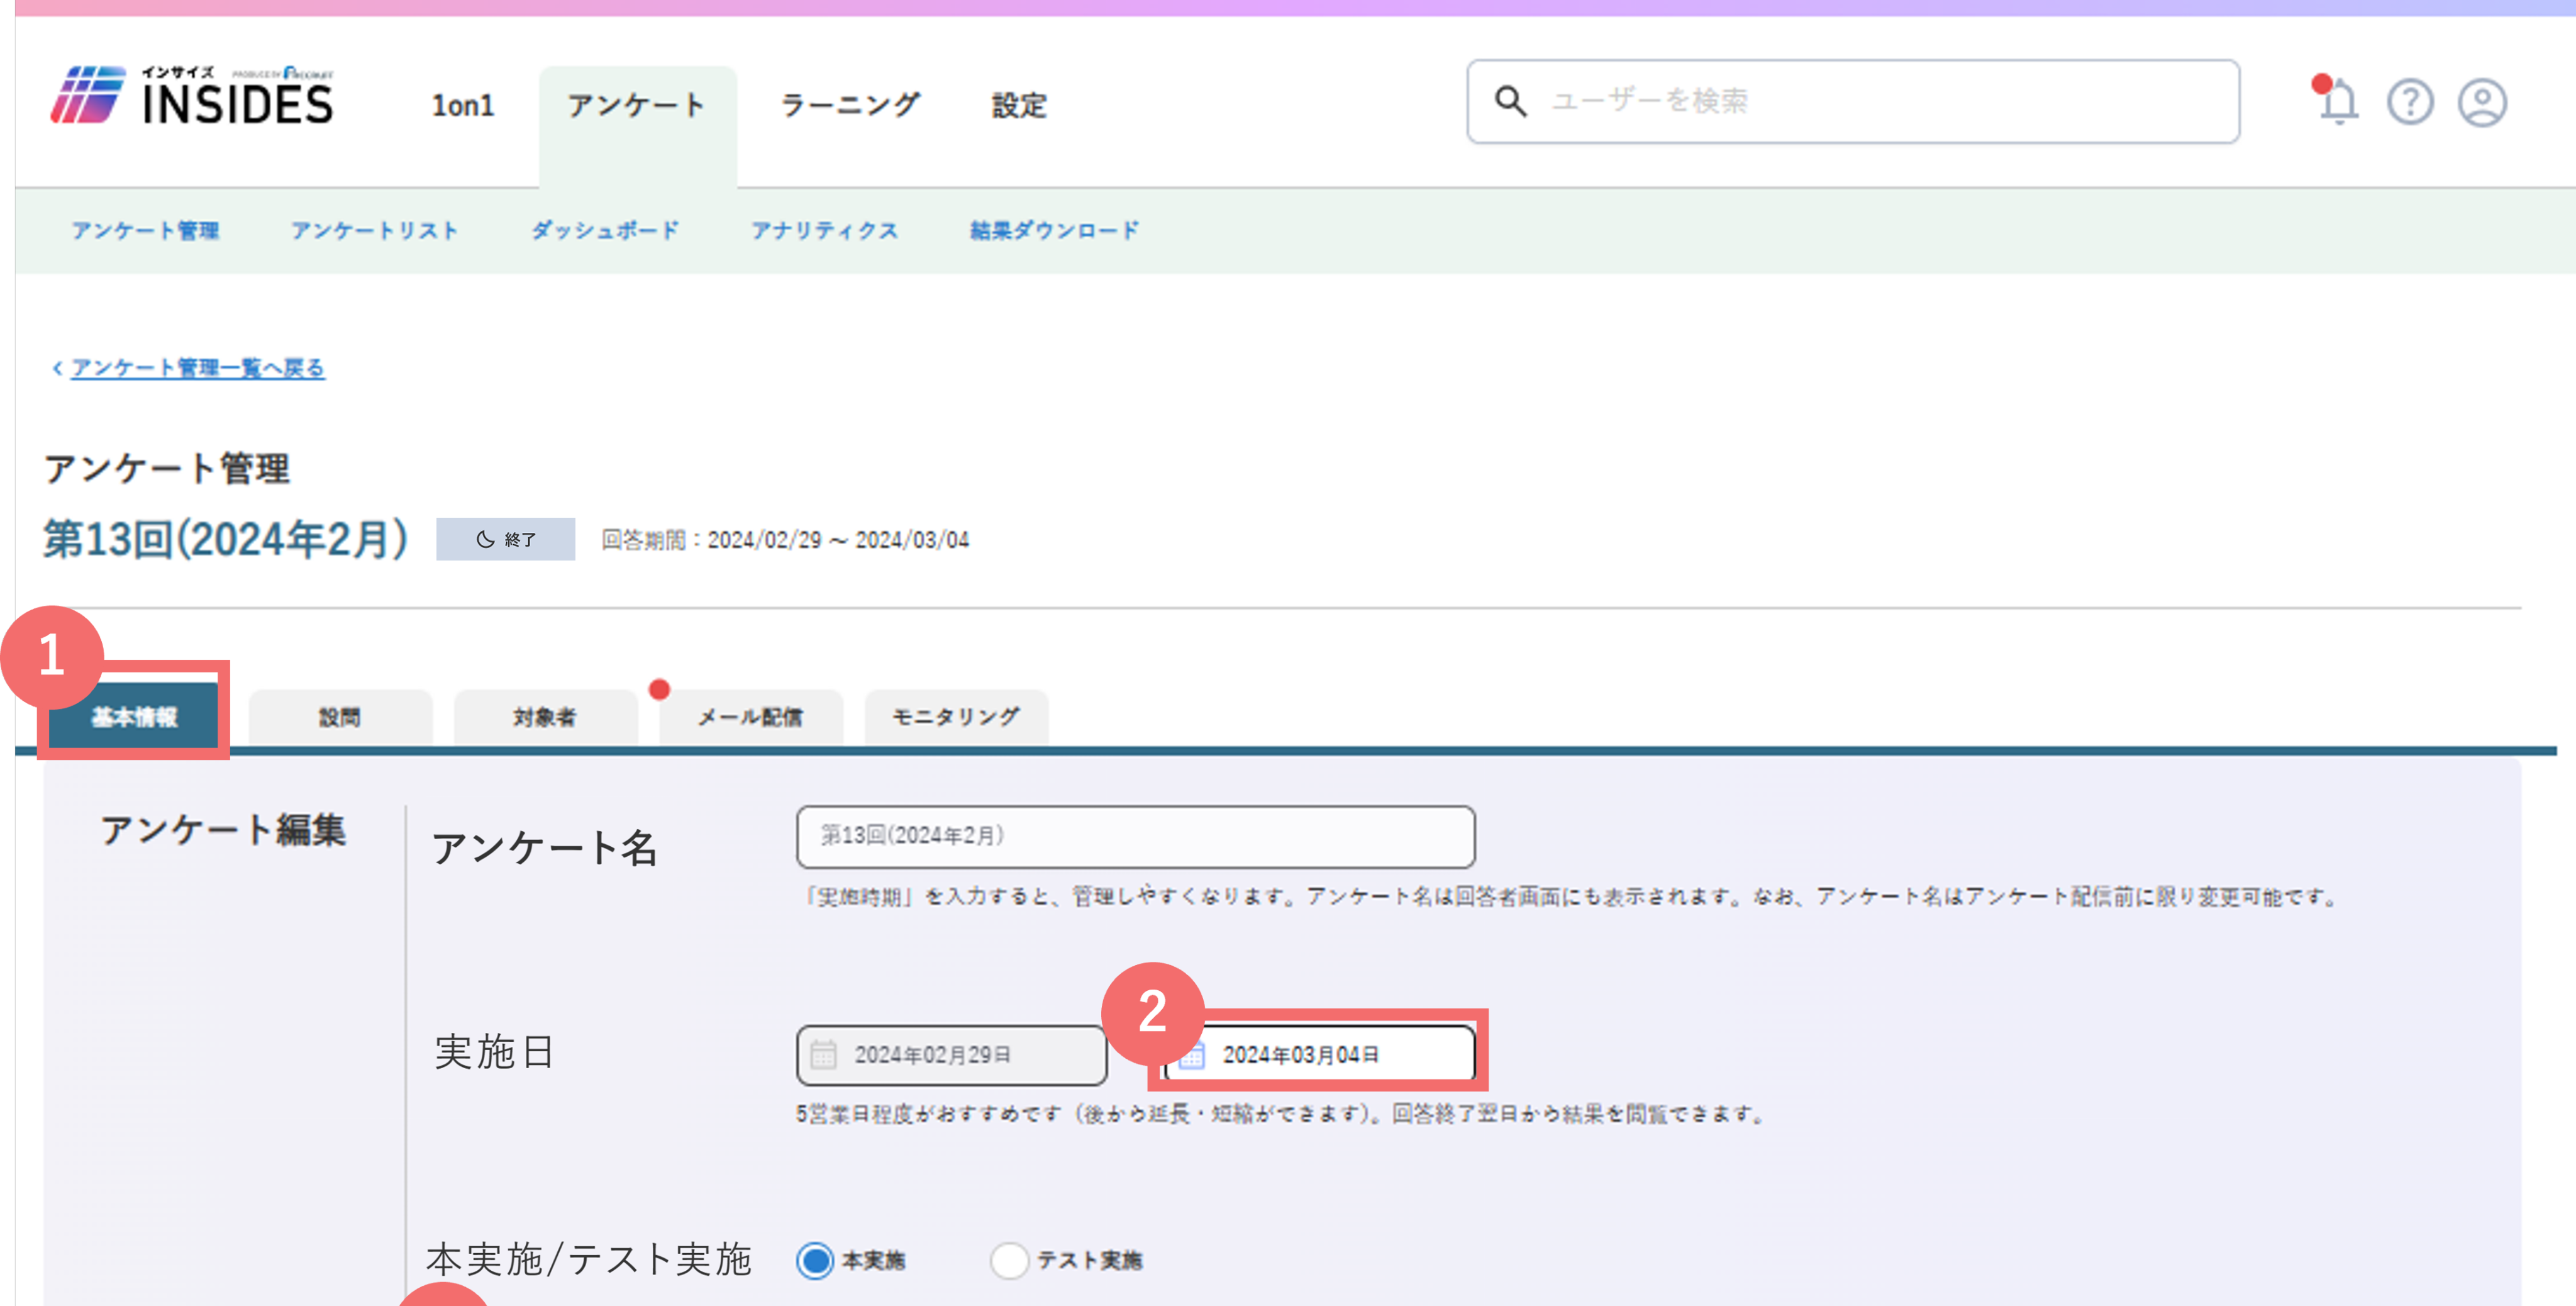Switch to the 設問 tab
Viewport: 2576px width, 1306px height.
(x=340, y=717)
